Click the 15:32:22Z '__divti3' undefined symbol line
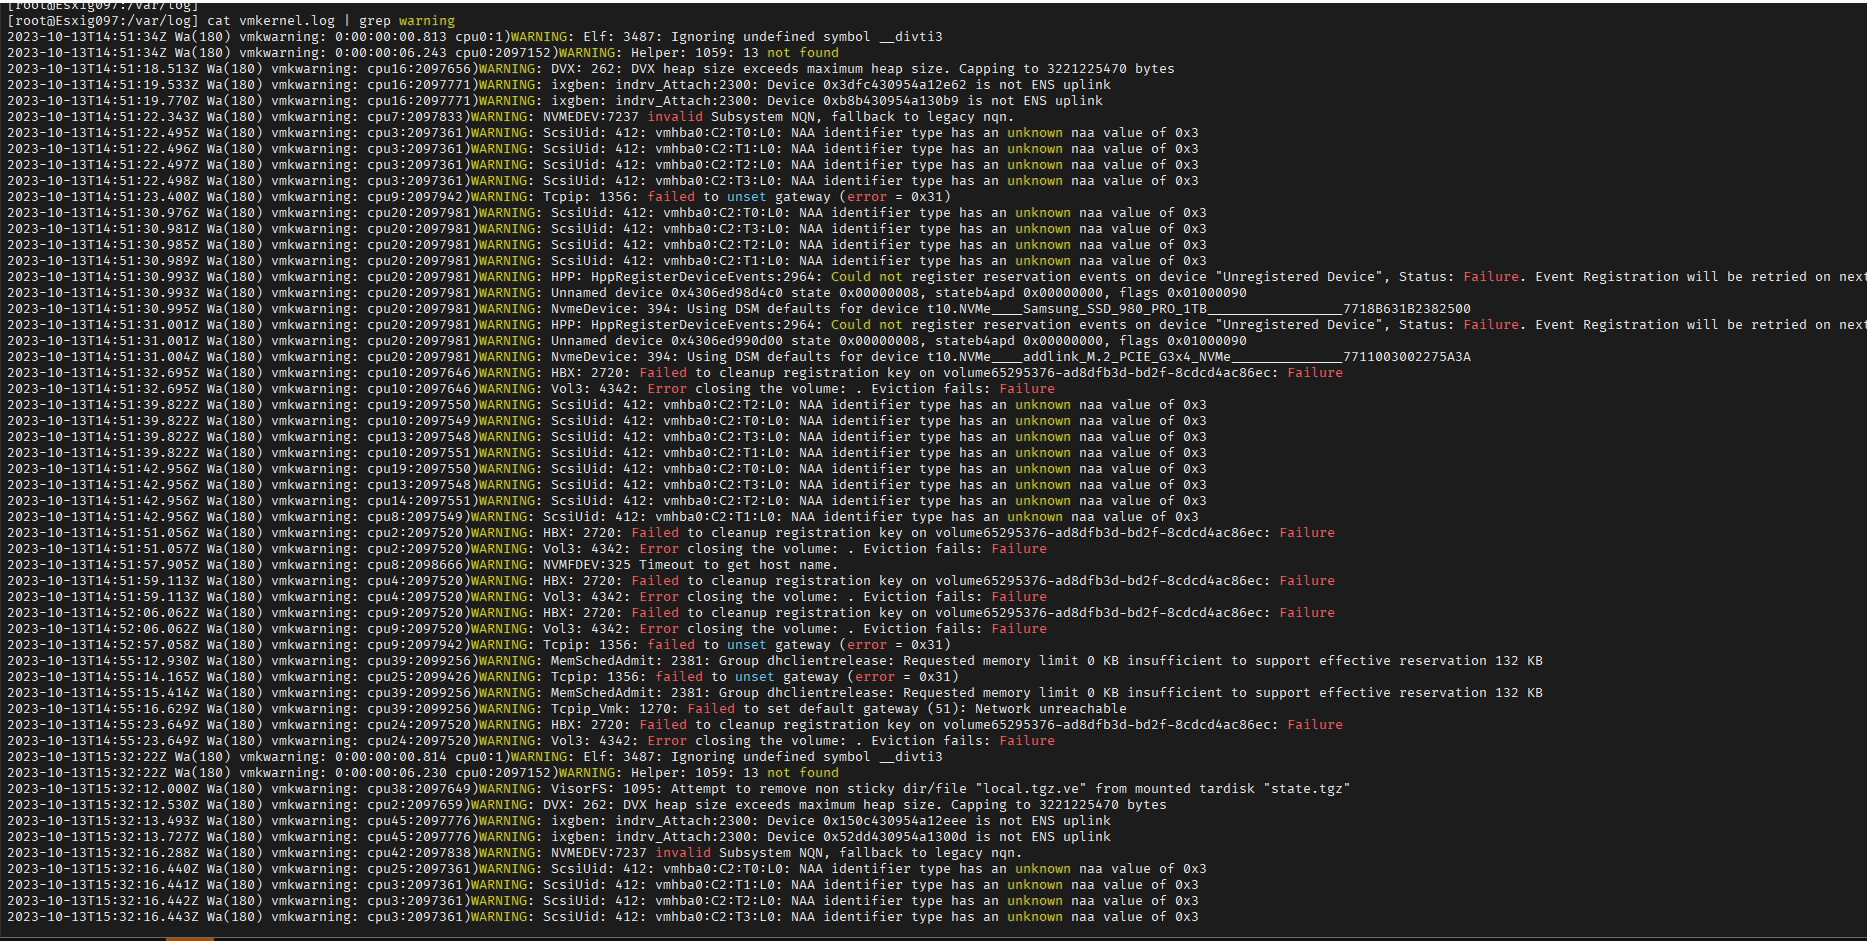1867x941 pixels. pyautogui.click(x=475, y=757)
